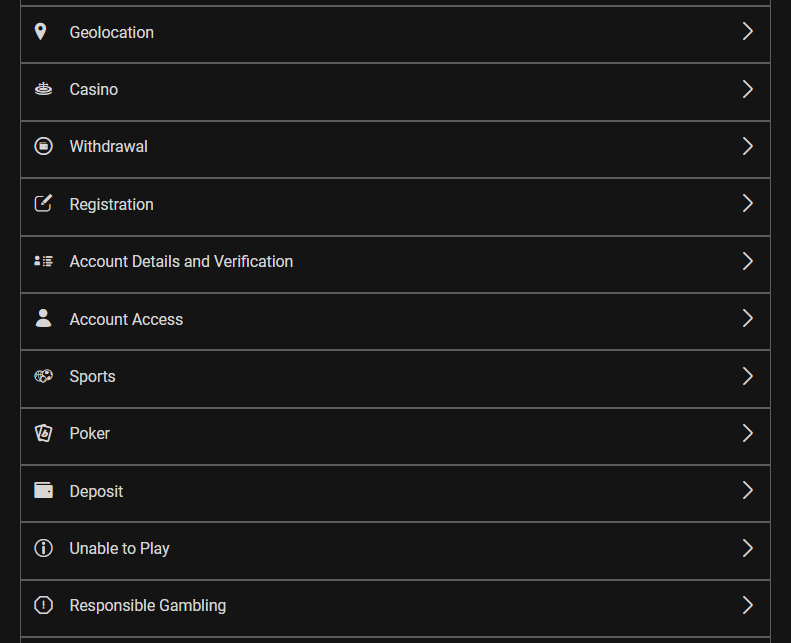Click the Sports balls icon

coord(43,376)
